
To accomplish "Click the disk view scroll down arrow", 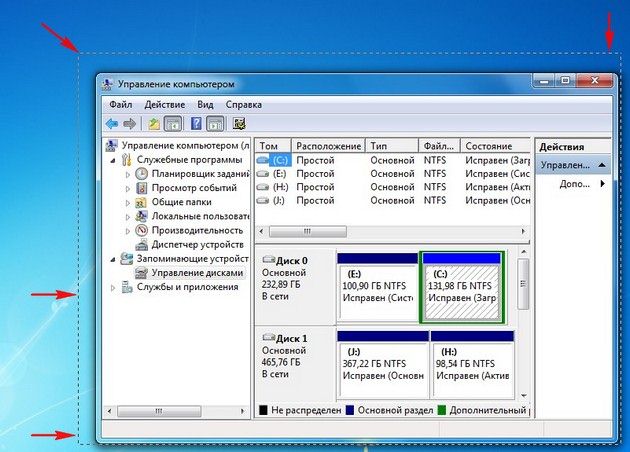I will pyautogui.click(x=524, y=396).
